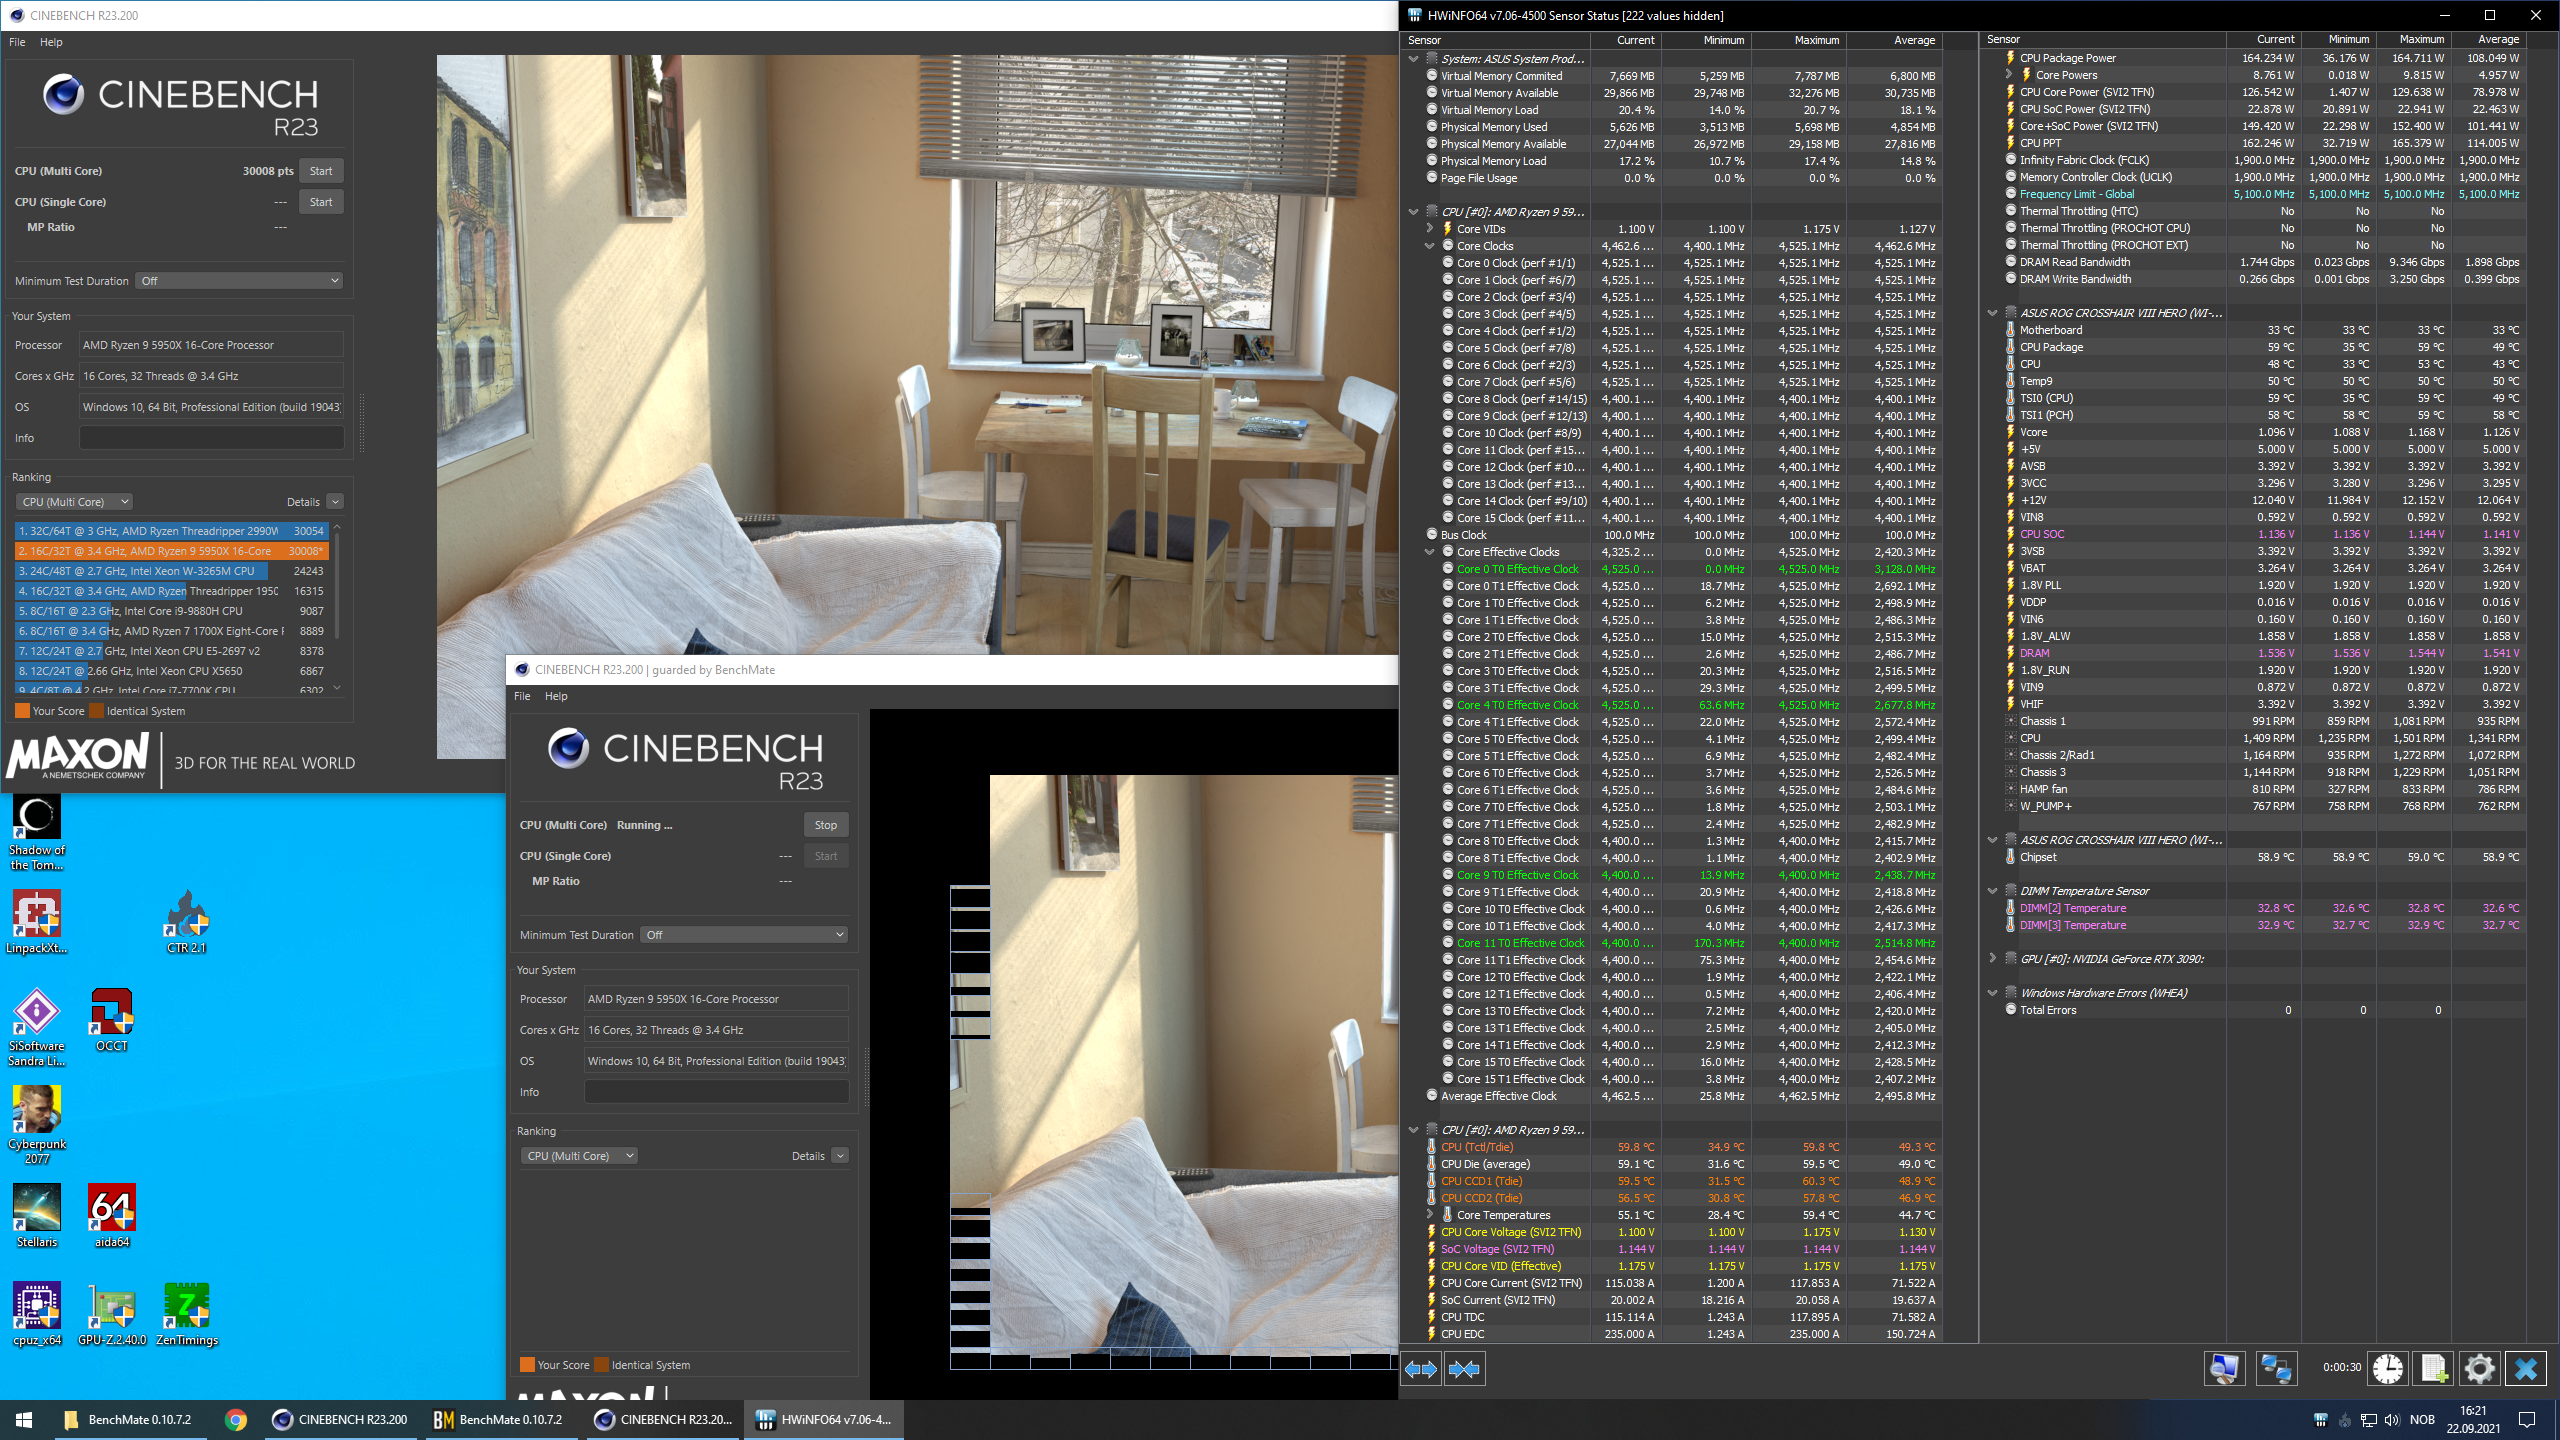Click the shrink columns double-arrow icon
The height and width of the screenshot is (1440, 2560).
click(1464, 1368)
